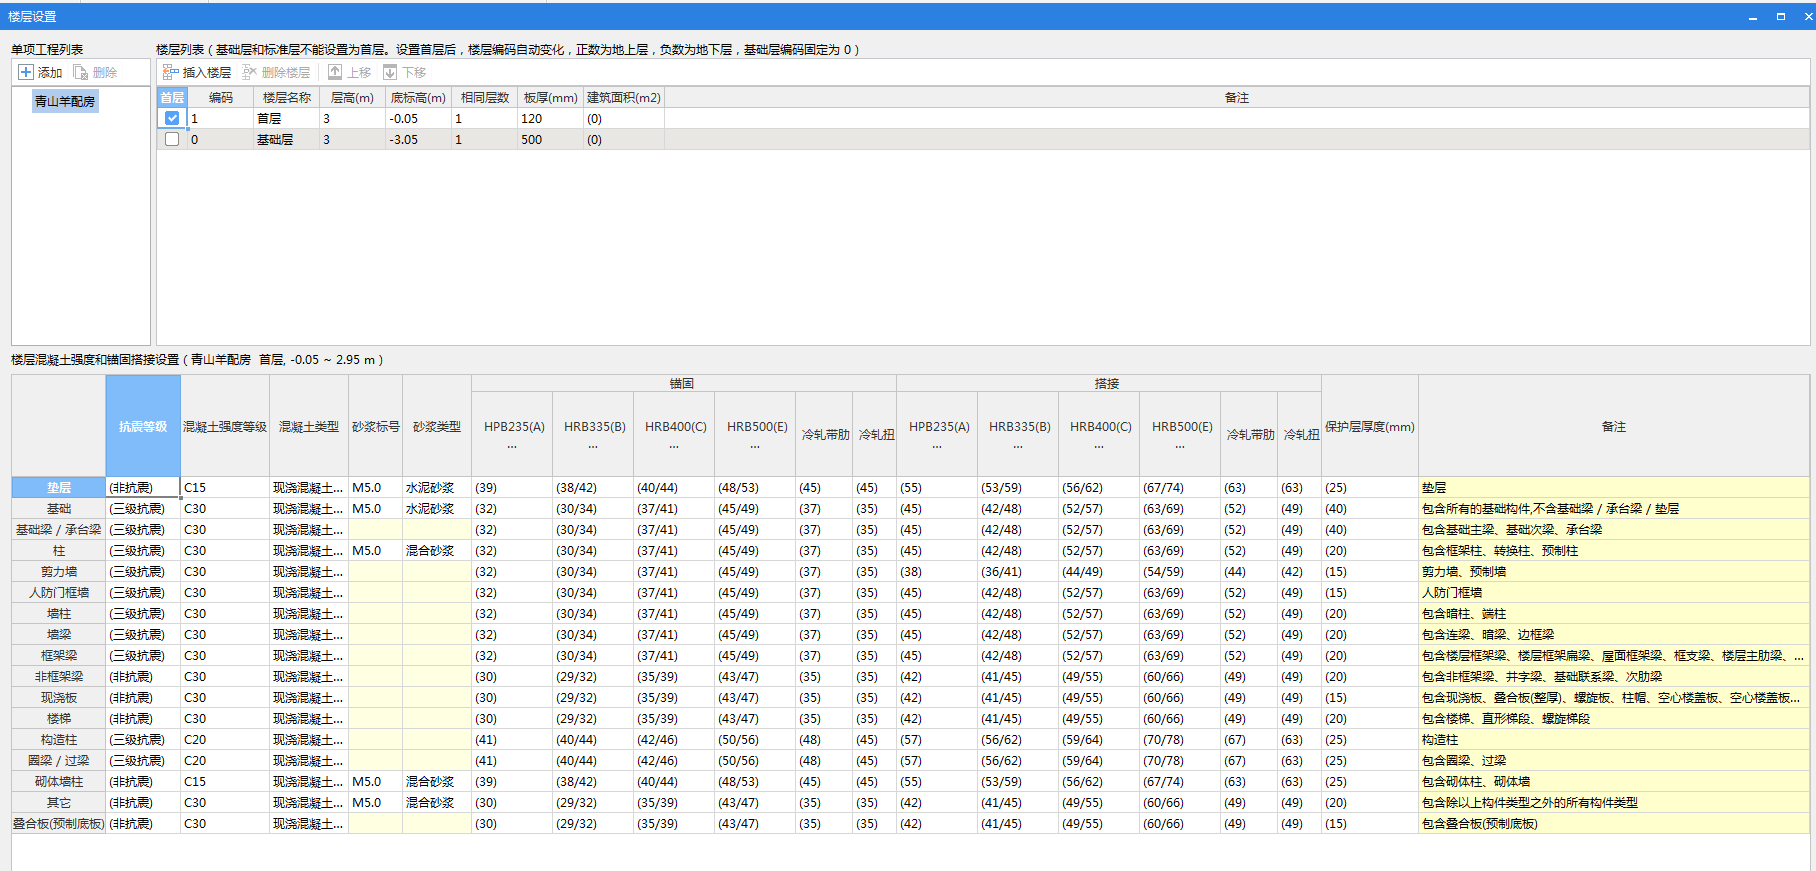Select the 墙梁 row header
This screenshot has width=1816, height=871.
pos(59,634)
